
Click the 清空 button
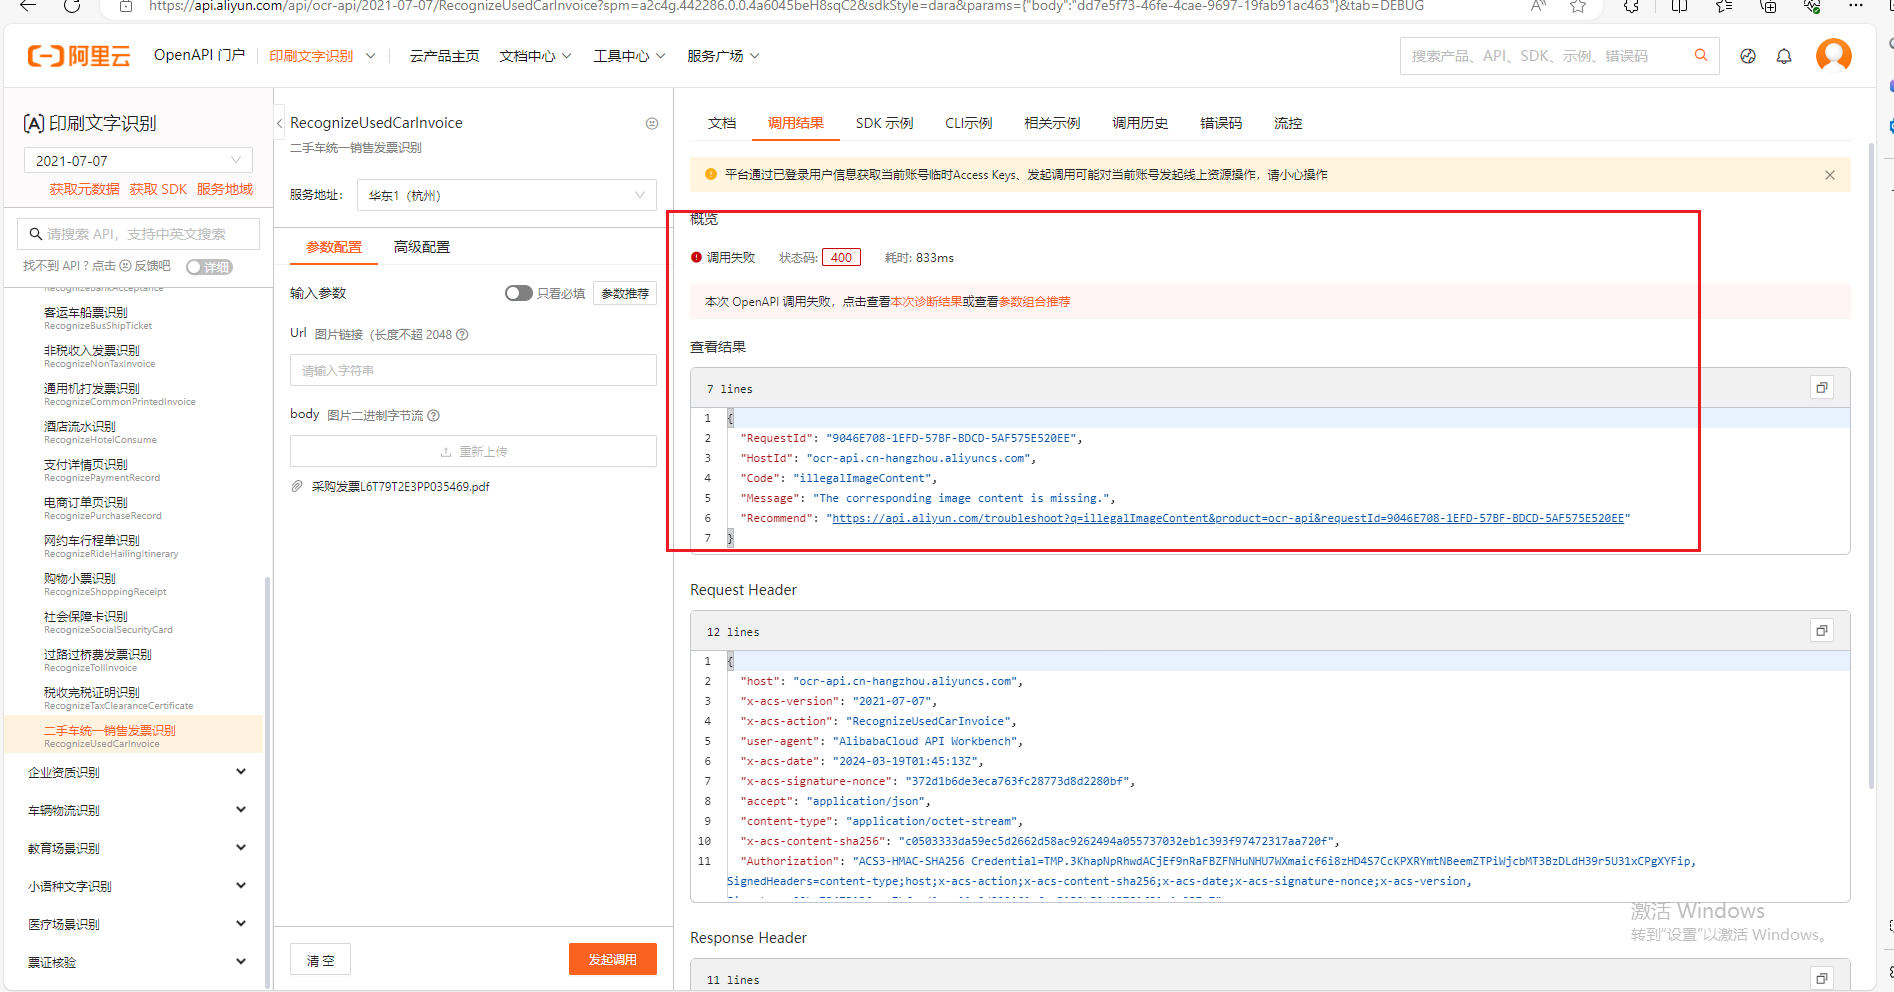click(321, 960)
